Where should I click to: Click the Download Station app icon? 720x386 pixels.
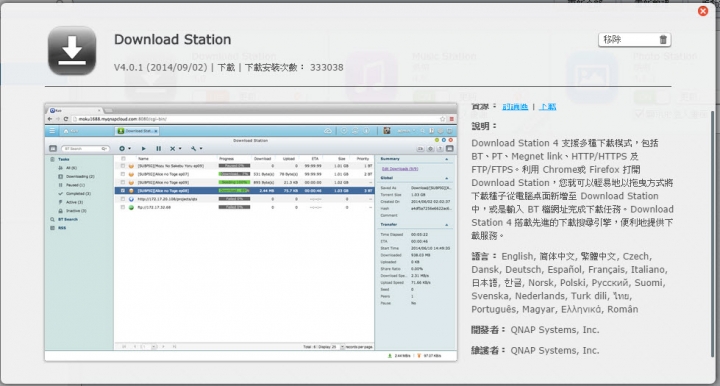(72, 50)
